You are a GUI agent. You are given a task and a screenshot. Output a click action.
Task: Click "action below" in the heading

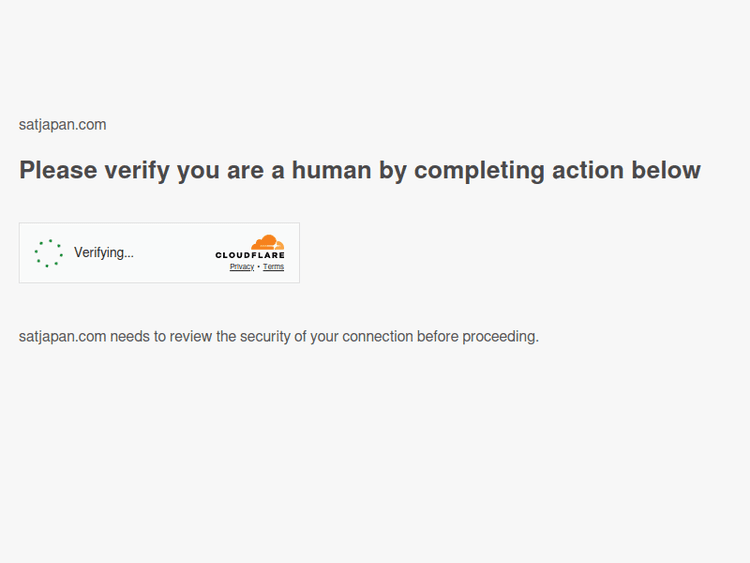click(627, 171)
